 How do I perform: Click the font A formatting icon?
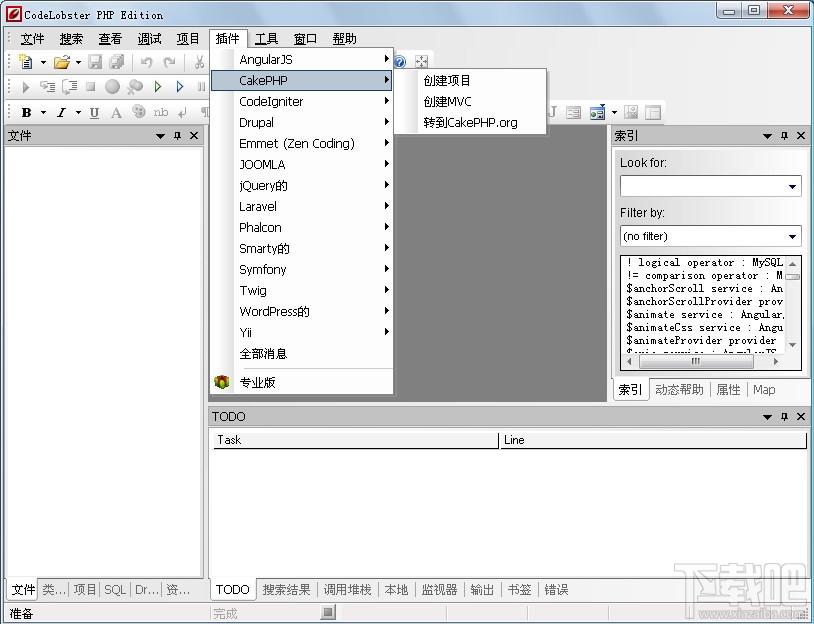(x=116, y=113)
